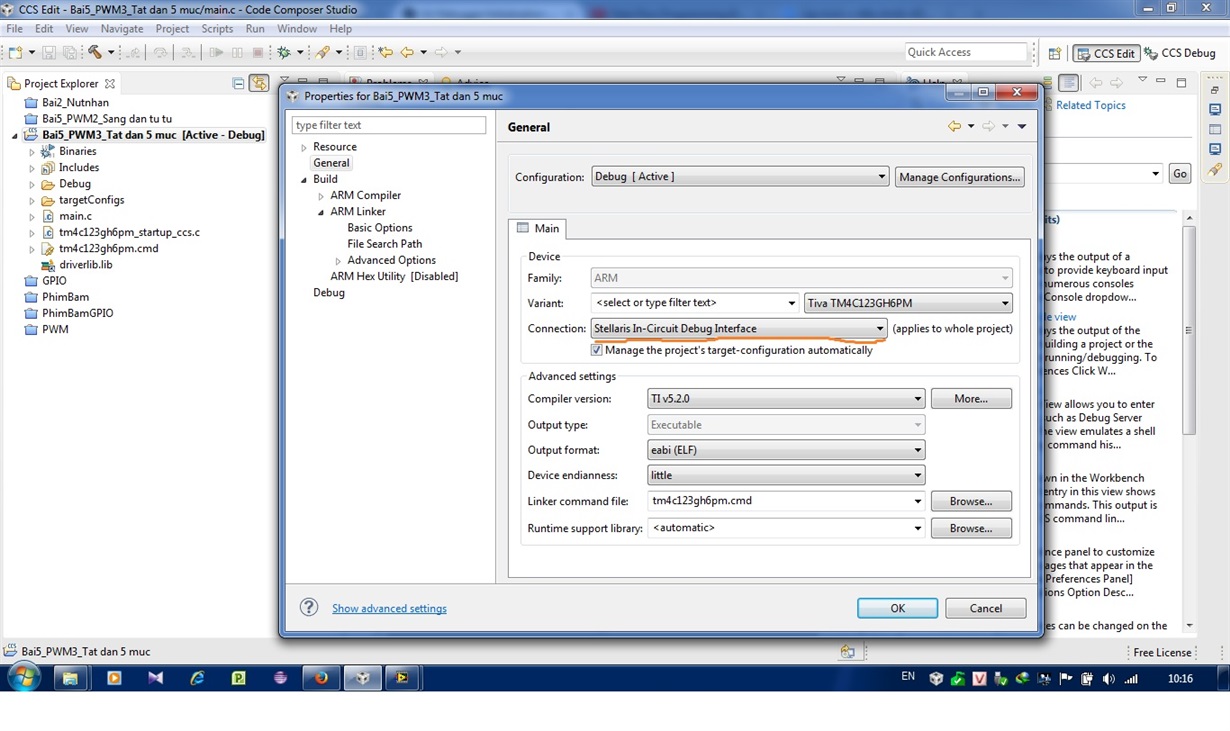The width and height of the screenshot is (1230, 731).
Task: Click the help question mark icon
Action: [x=309, y=607]
